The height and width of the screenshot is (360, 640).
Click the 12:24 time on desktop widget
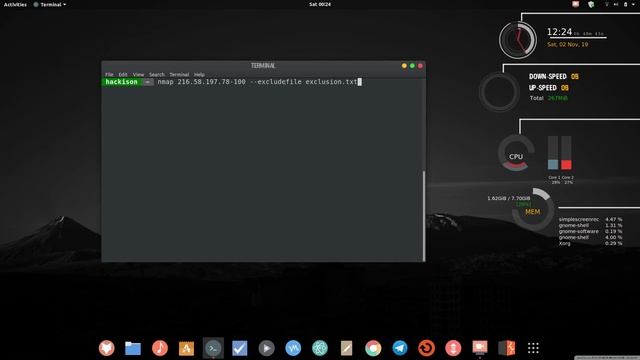click(559, 32)
